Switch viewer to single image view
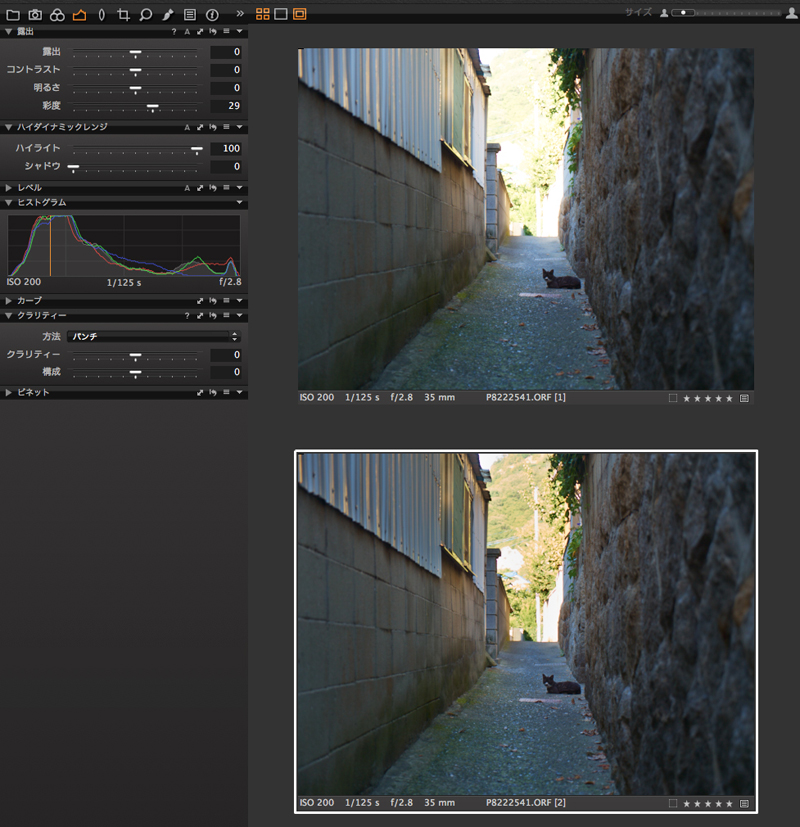Viewport: 800px width, 827px height. (281, 14)
